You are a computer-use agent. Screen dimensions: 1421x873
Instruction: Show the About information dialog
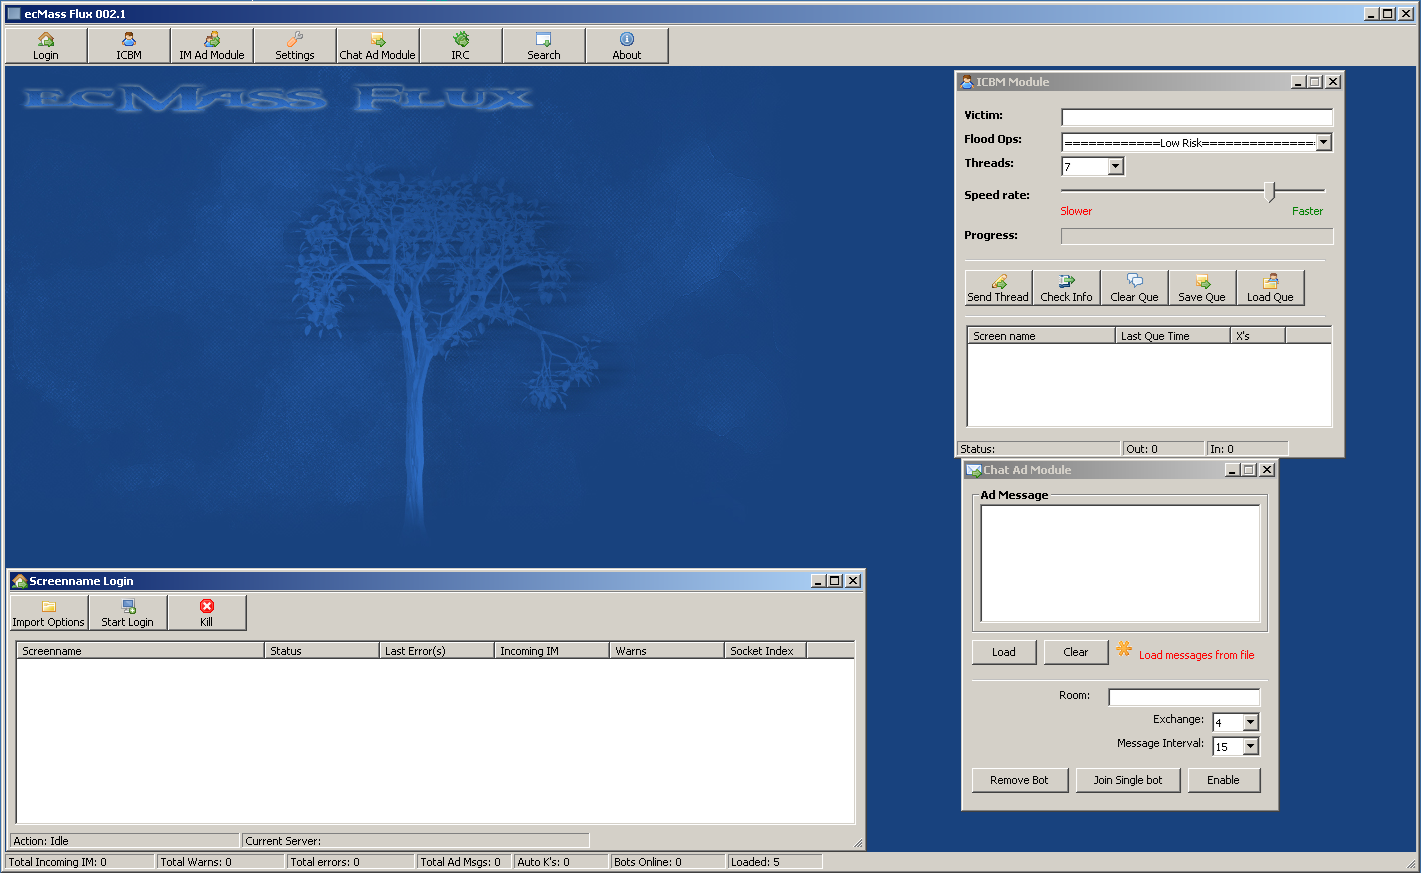click(x=626, y=46)
